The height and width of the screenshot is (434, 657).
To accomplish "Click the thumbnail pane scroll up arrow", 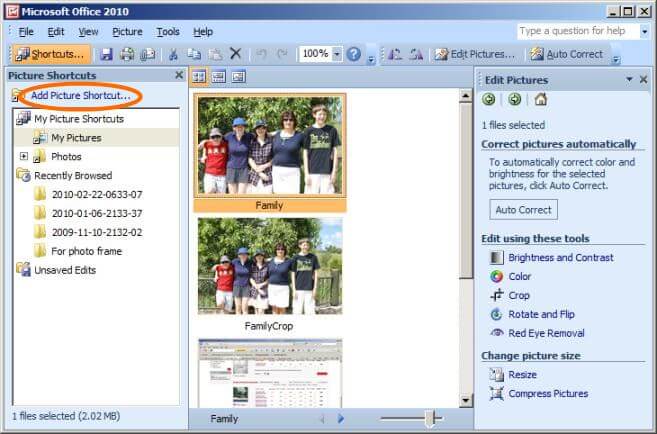I will 466,96.
